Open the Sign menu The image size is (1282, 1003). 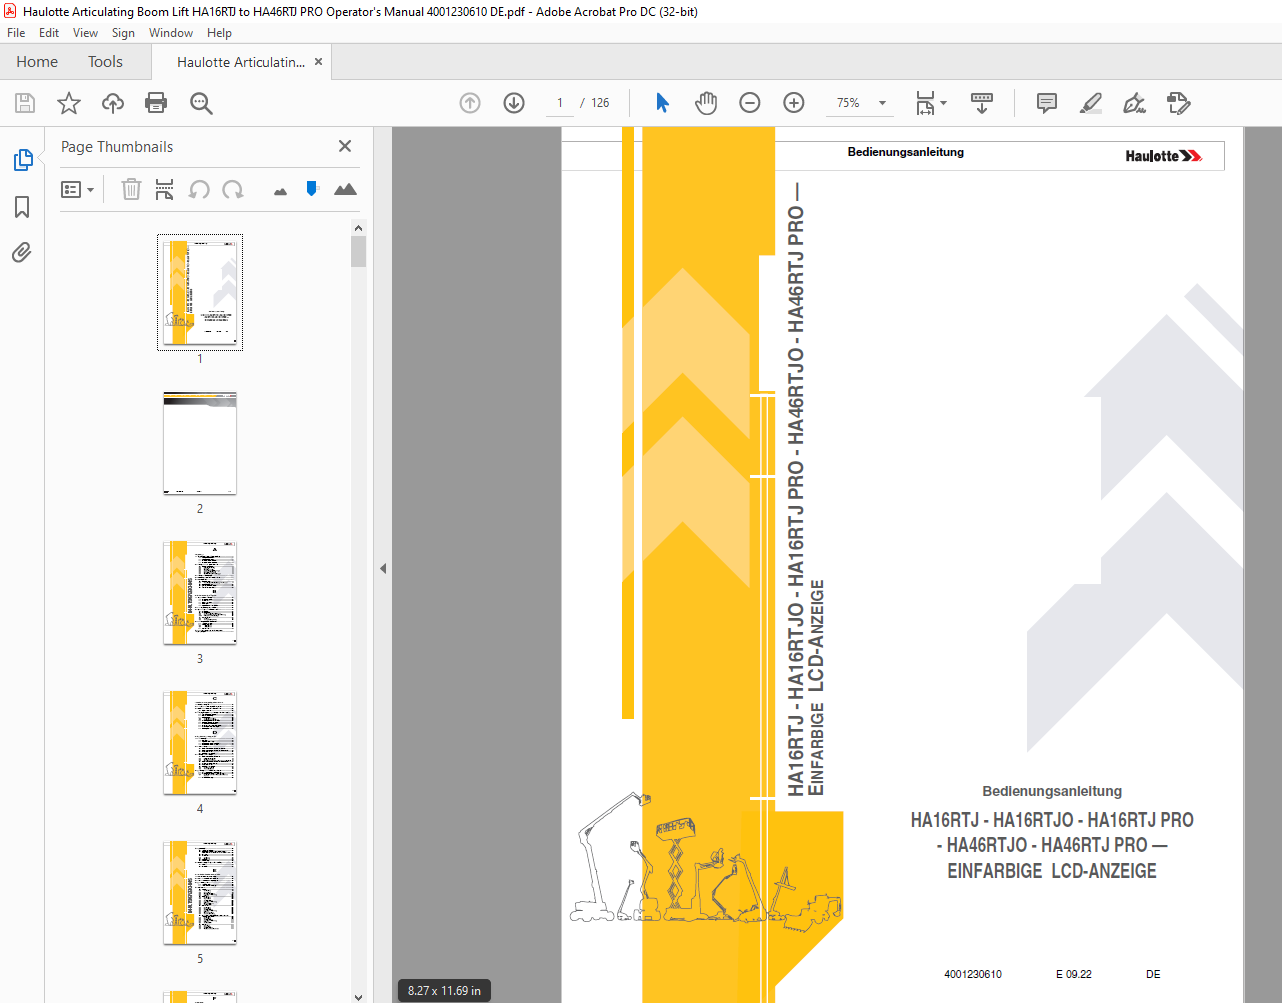tap(123, 33)
